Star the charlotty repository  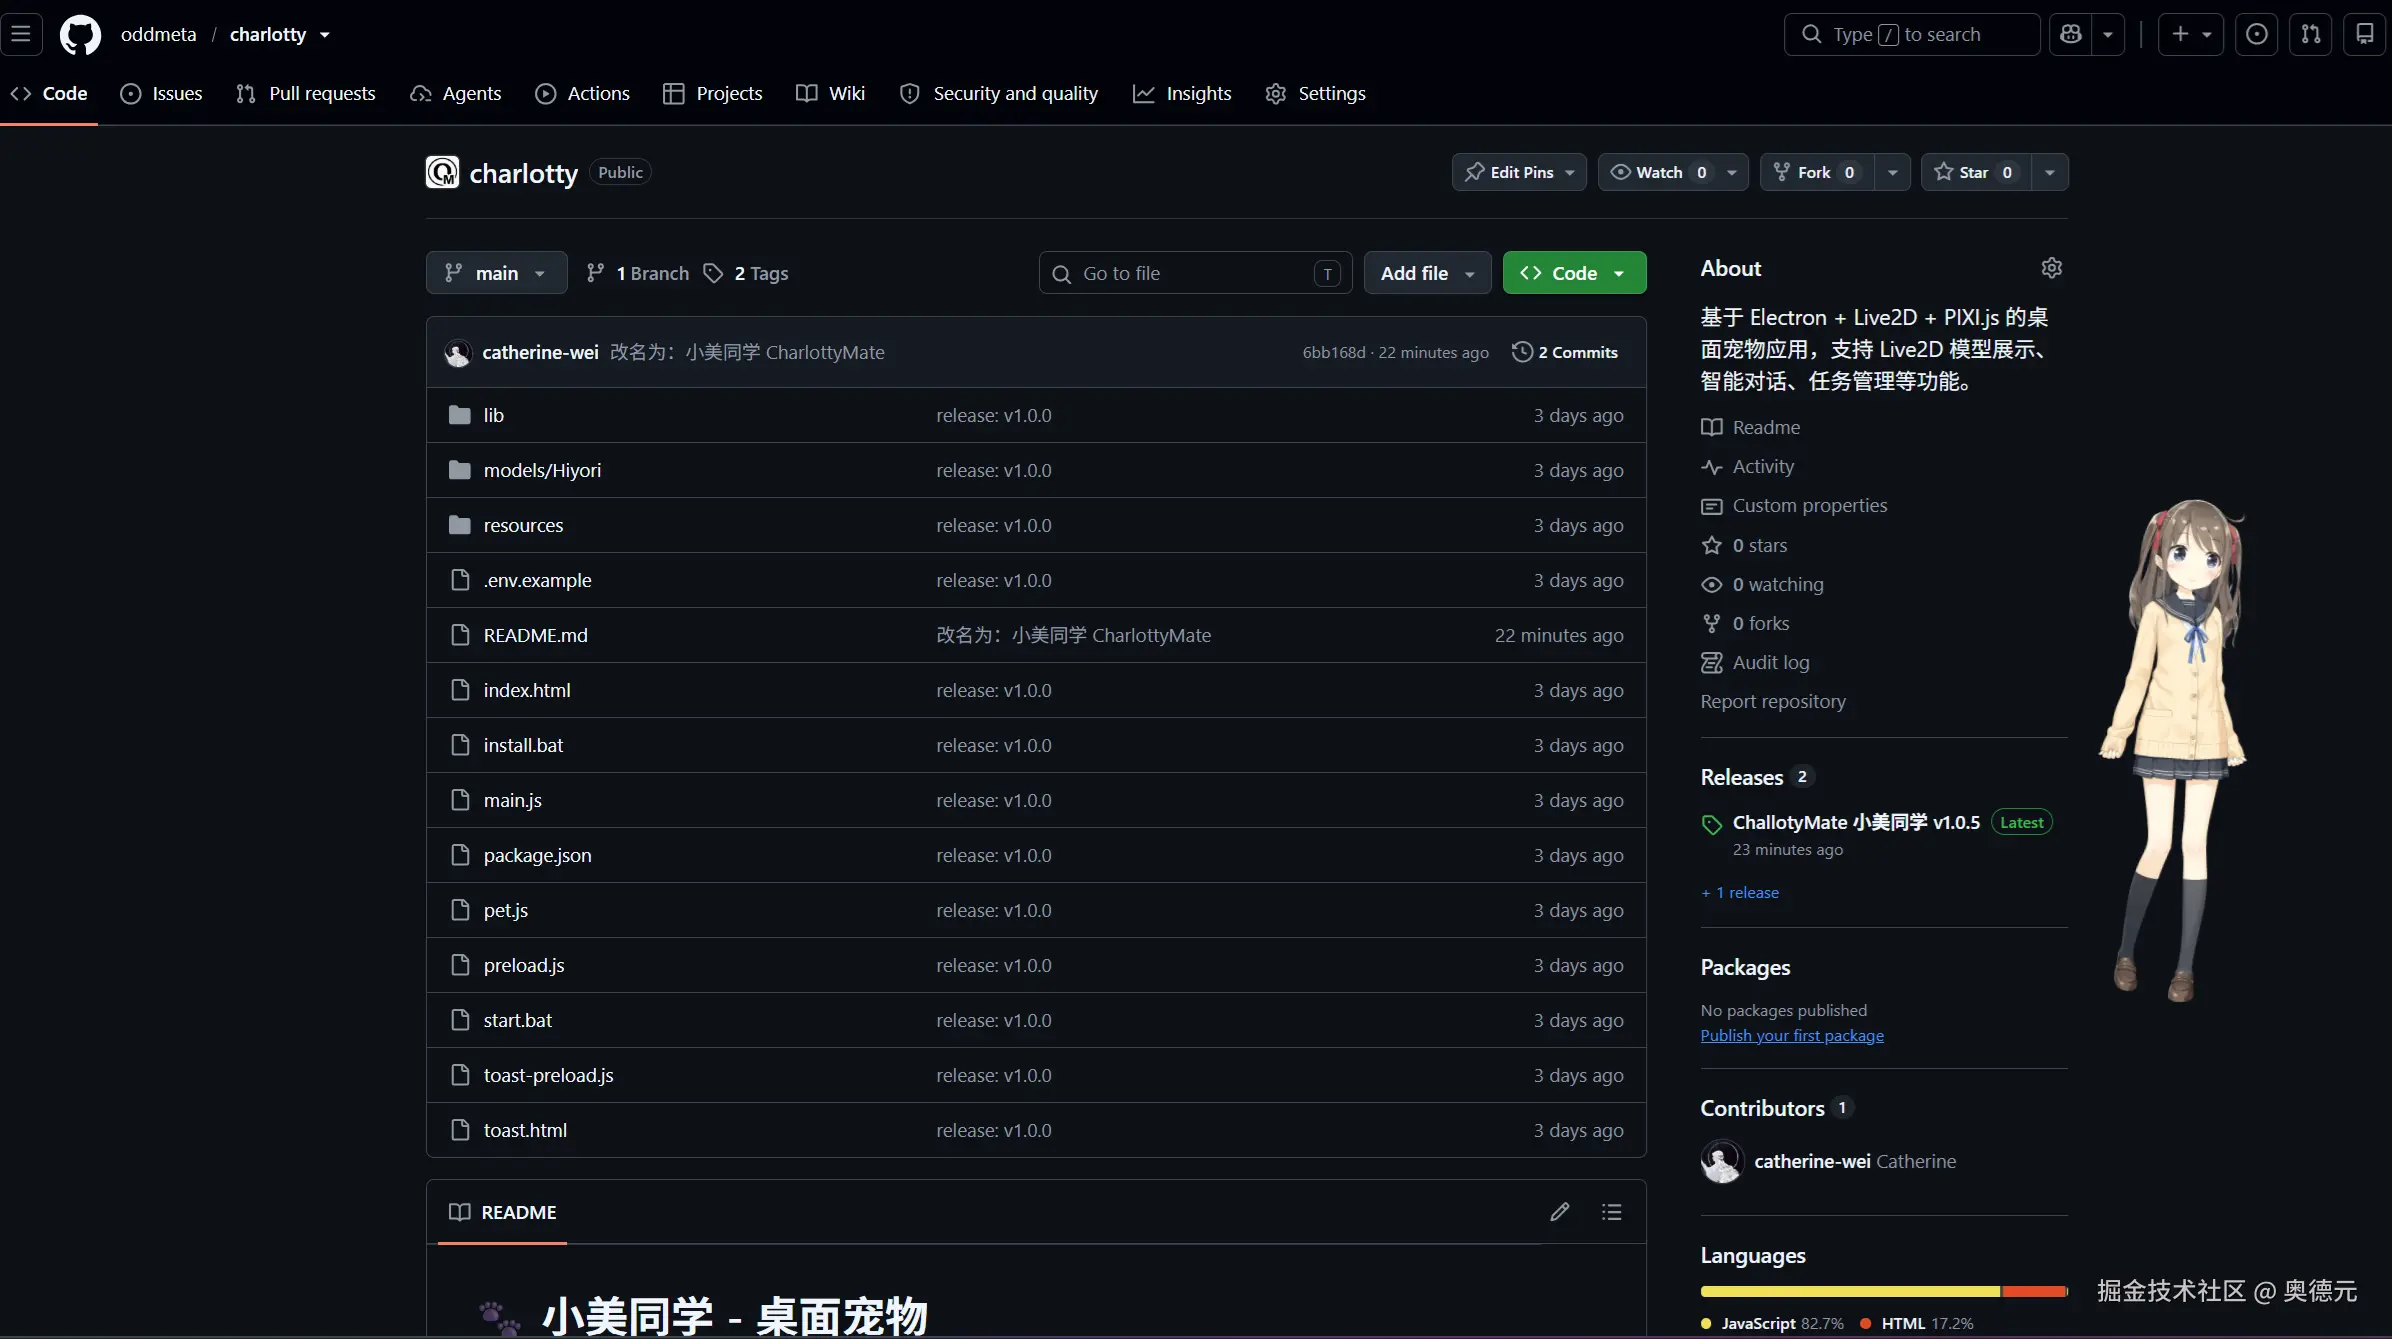(x=1976, y=172)
